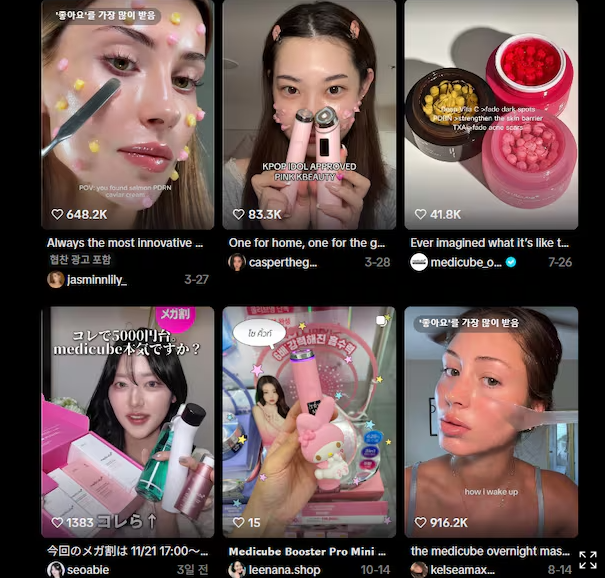
Task: Open the kelseamax profile avatar
Action: 419,570
